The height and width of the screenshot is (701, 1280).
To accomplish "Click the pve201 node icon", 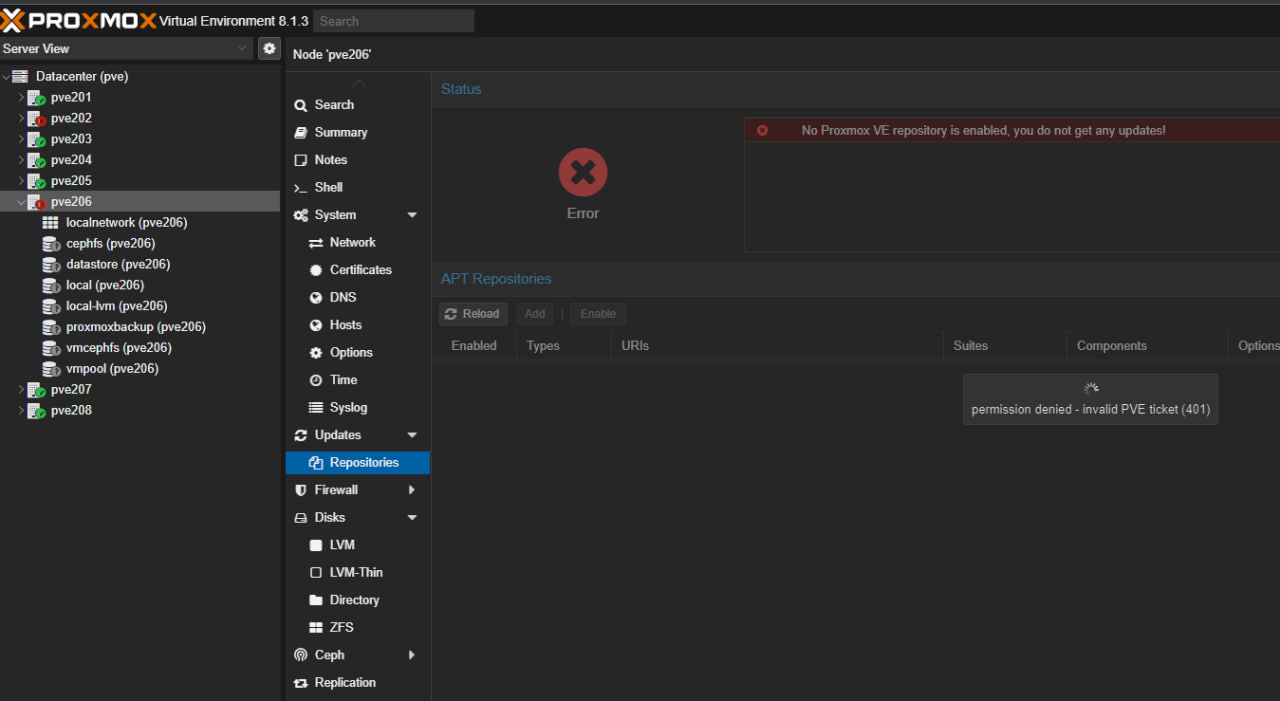I will 36,98.
